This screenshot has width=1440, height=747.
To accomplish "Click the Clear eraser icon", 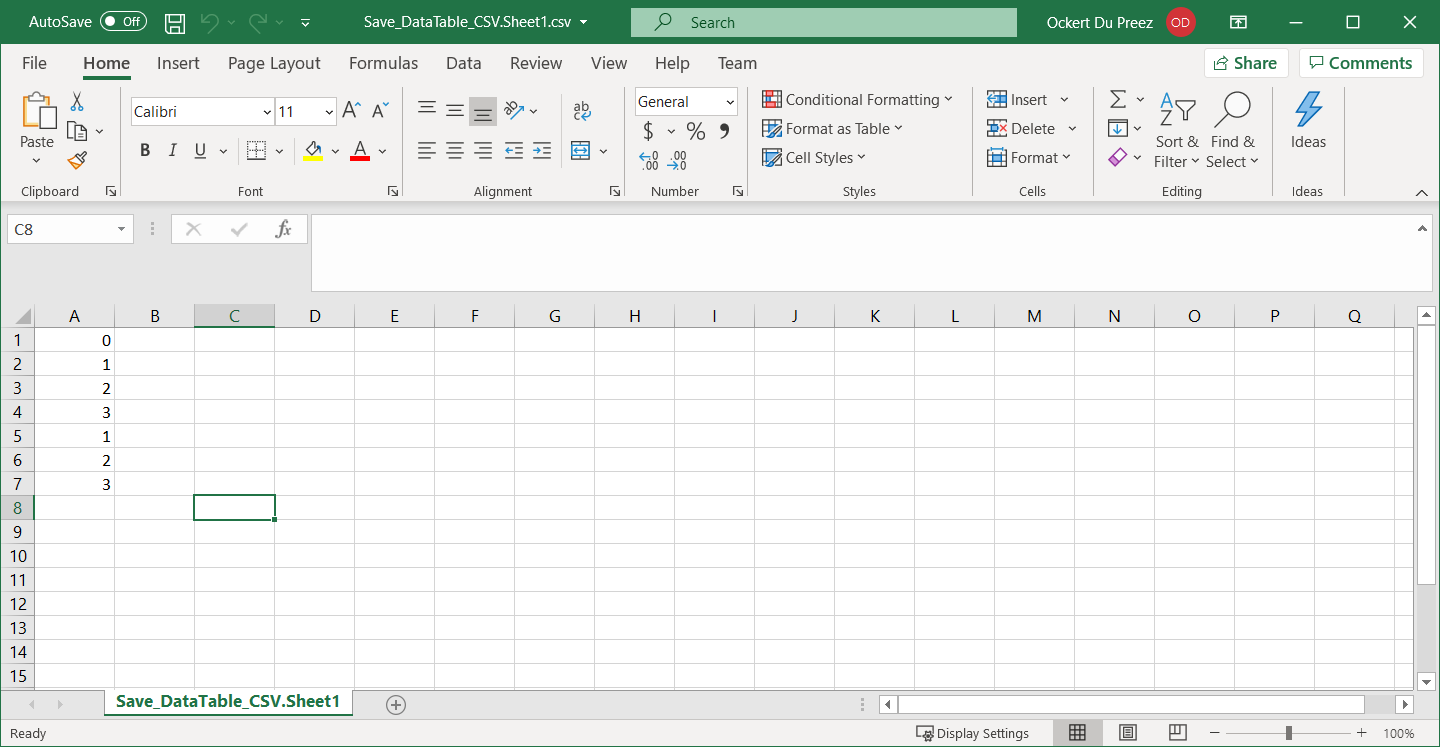I will pos(1118,157).
